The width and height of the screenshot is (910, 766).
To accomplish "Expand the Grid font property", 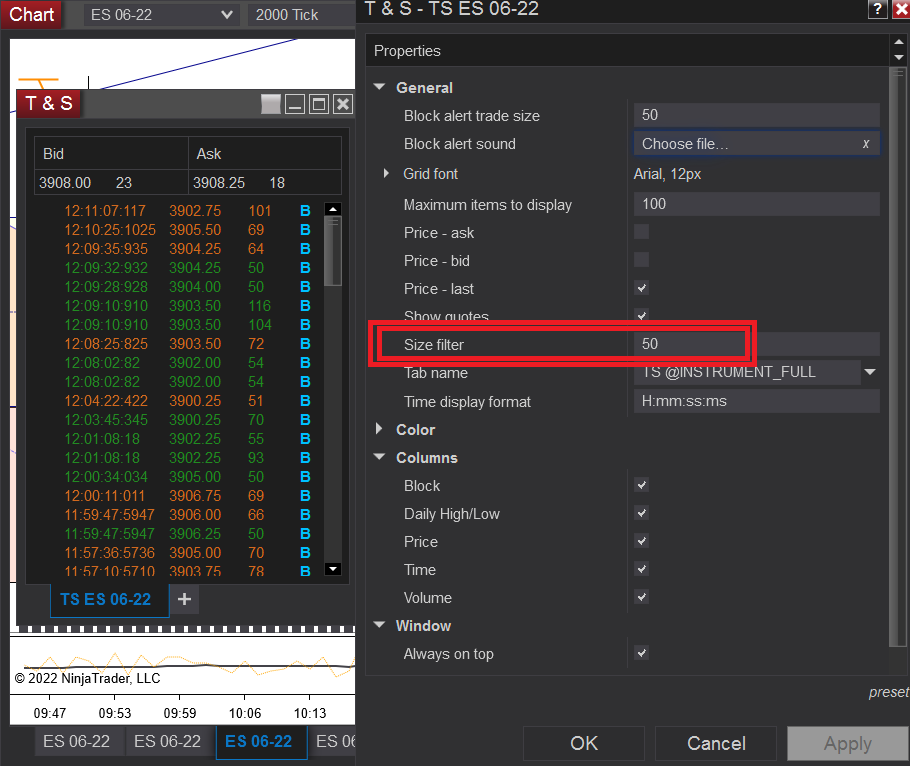I will pyautogui.click(x=386, y=173).
